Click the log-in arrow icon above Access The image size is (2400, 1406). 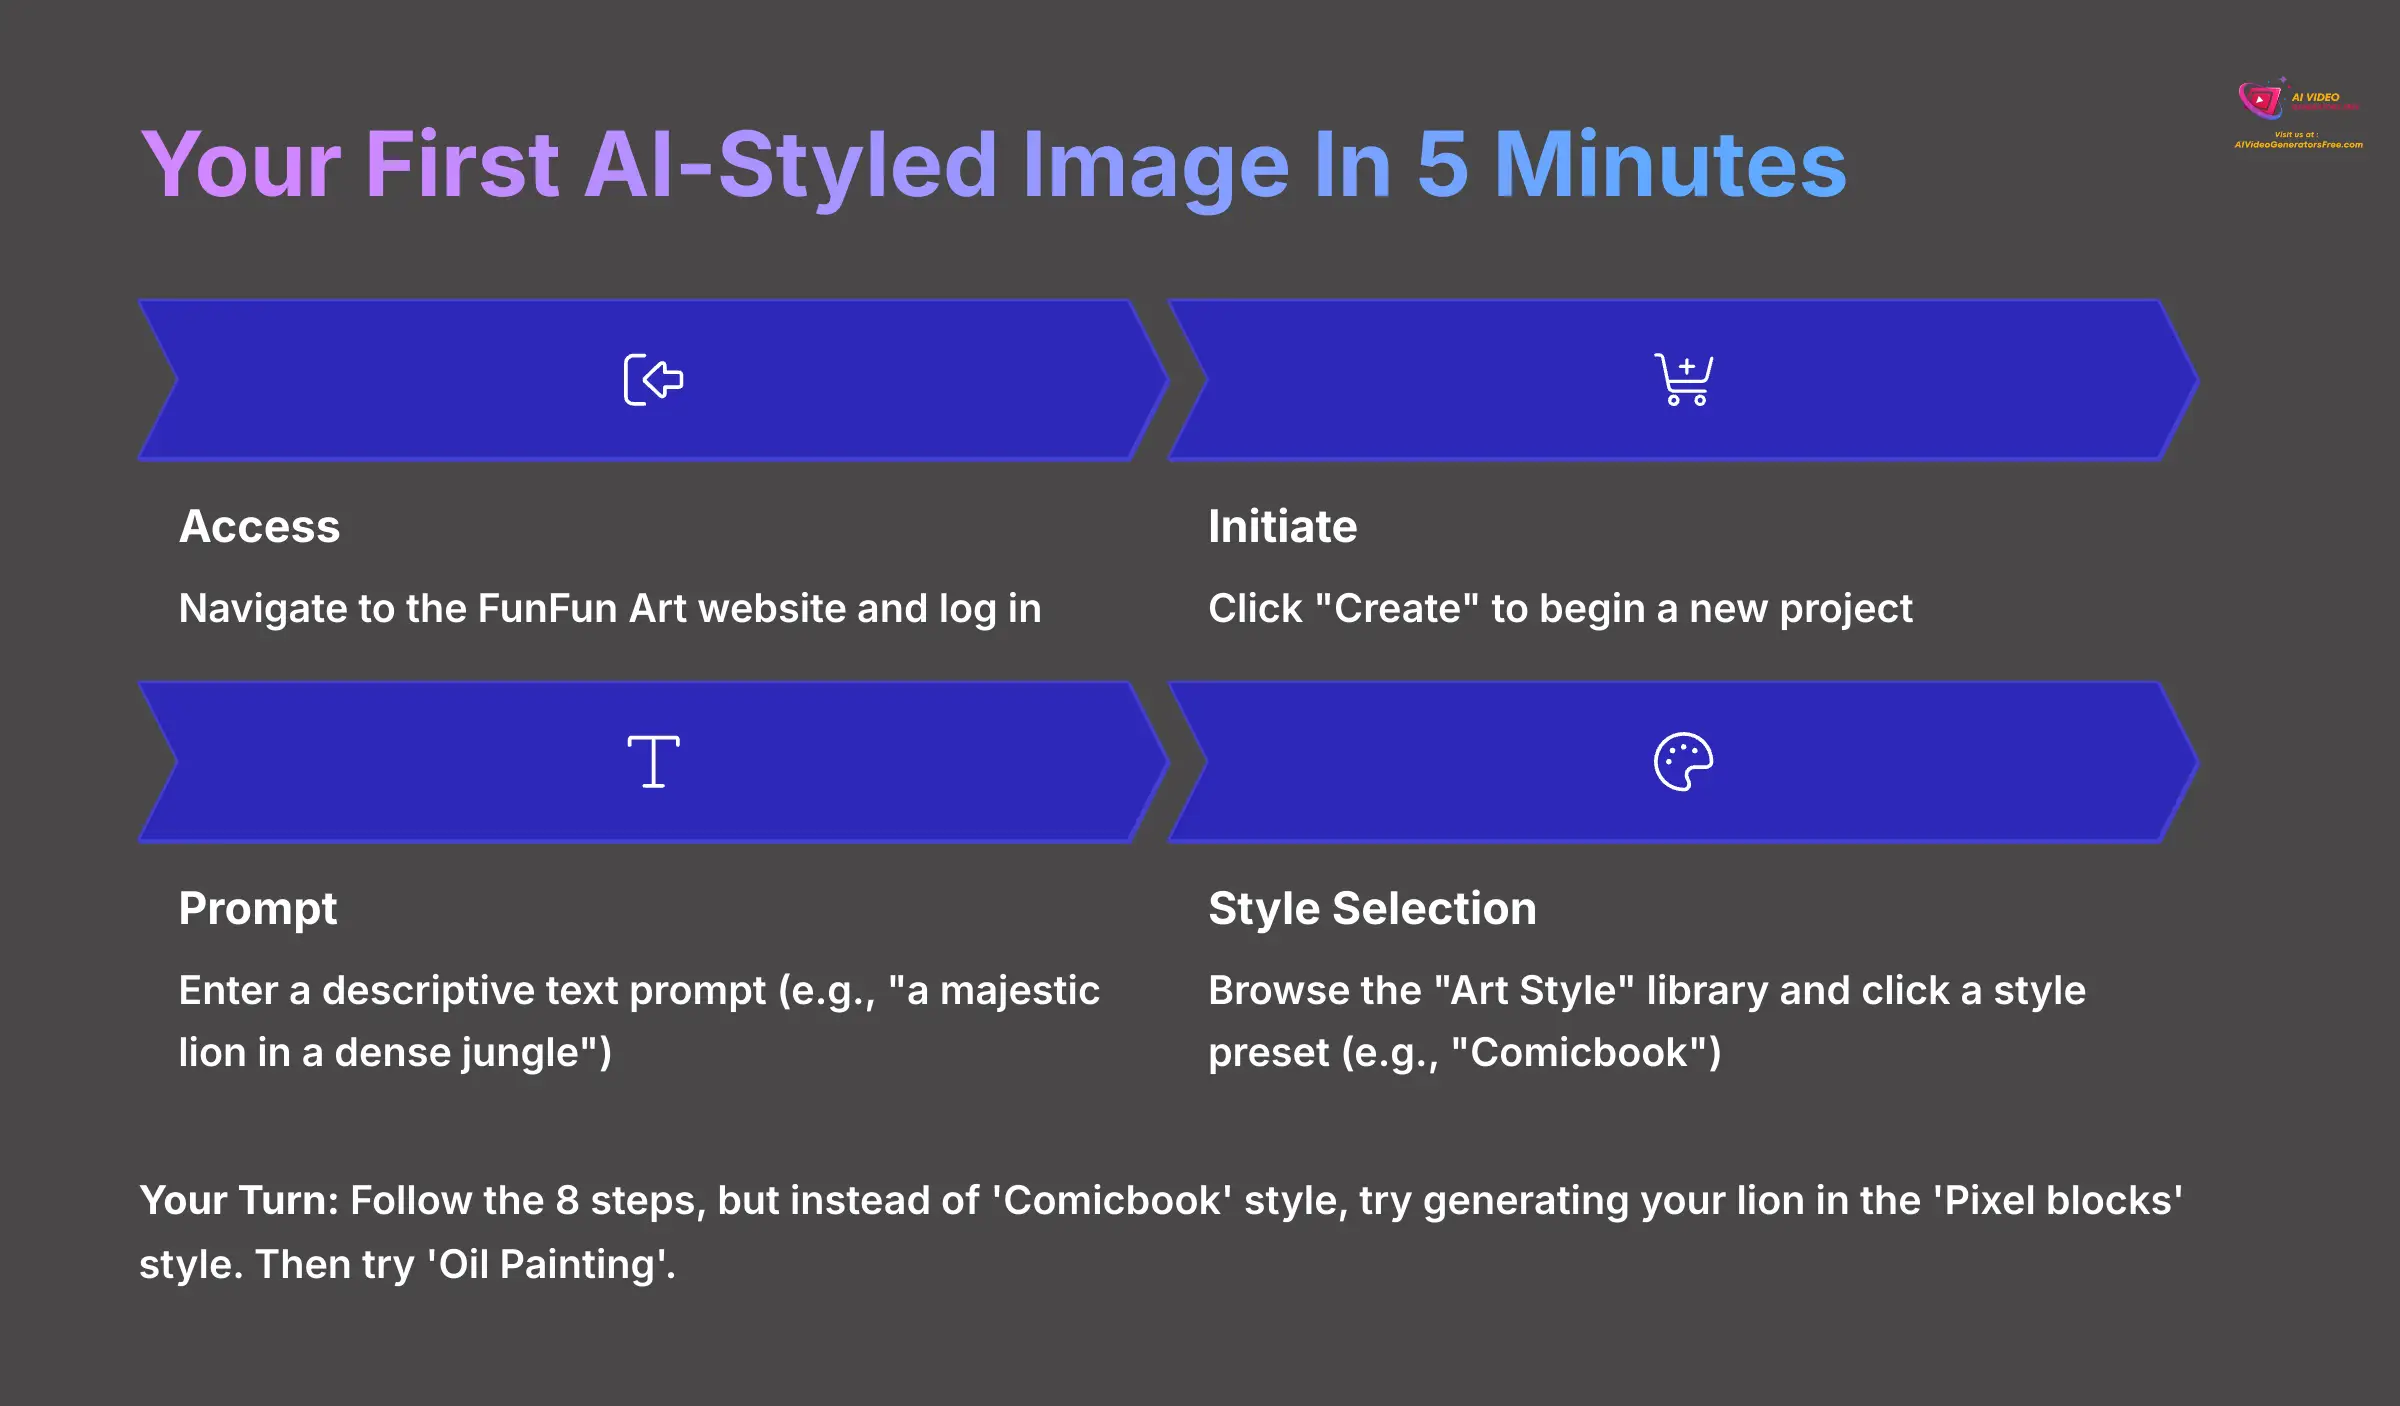pyautogui.click(x=653, y=380)
